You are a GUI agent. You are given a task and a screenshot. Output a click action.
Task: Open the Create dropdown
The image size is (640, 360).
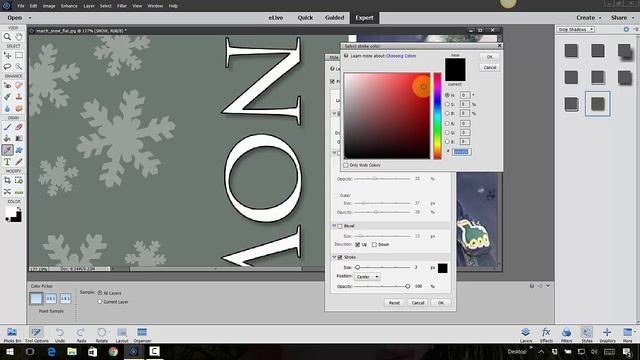point(589,18)
